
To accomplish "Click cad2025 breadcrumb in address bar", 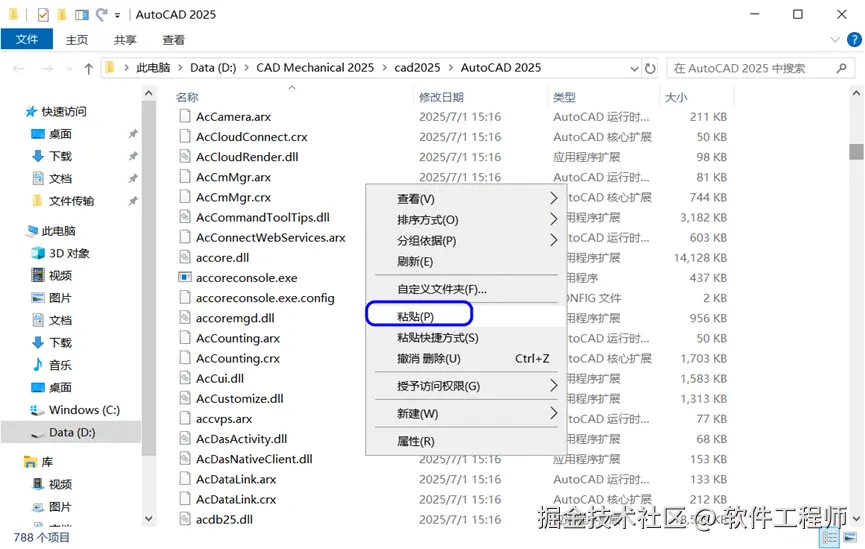I will [417, 68].
